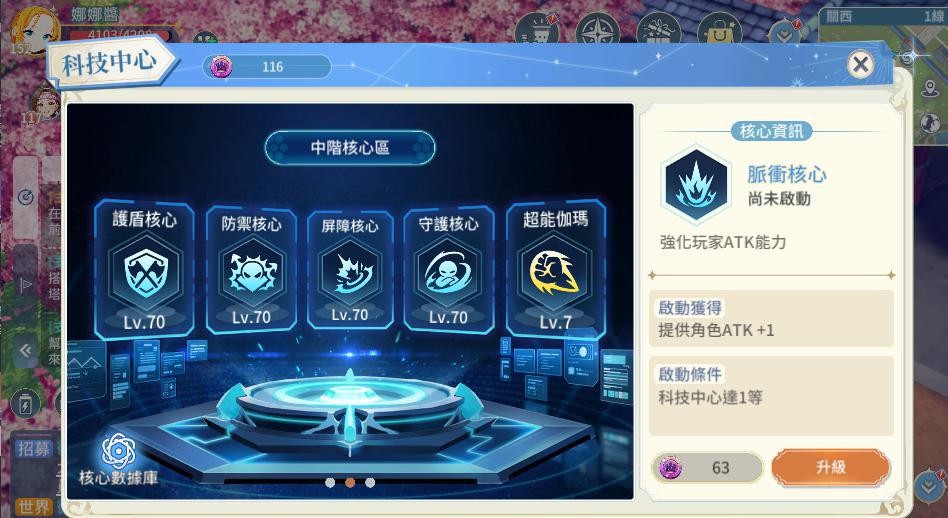Open the 招募 recruit chat tab
Image resolution: width=948 pixels, height=518 pixels.
(34, 448)
